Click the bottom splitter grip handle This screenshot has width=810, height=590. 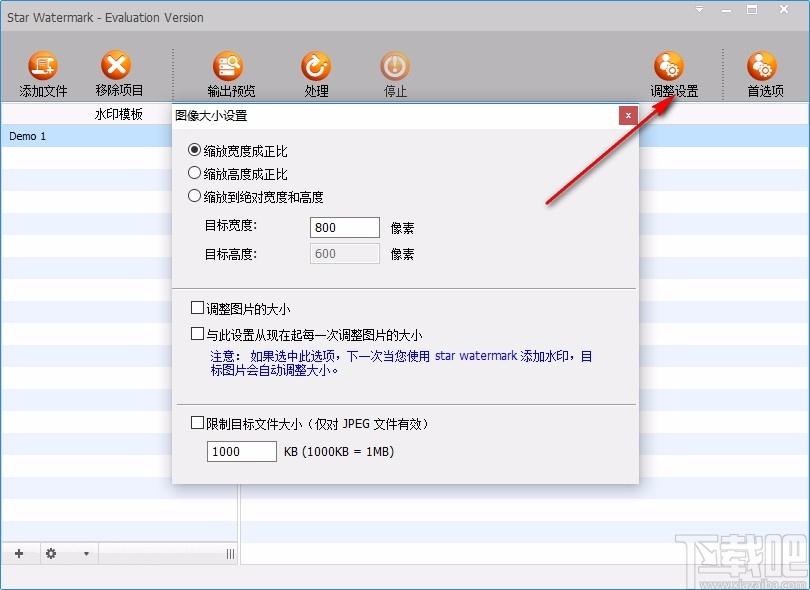[230, 554]
